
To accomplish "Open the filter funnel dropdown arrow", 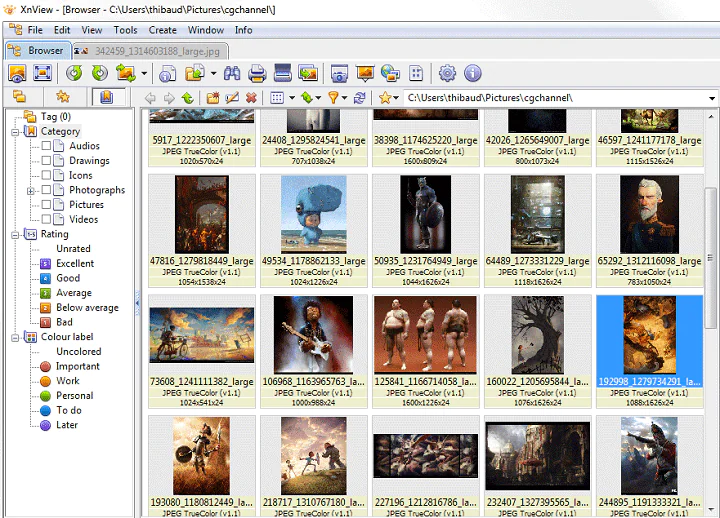I will pyautogui.click(x=343, y=98).
